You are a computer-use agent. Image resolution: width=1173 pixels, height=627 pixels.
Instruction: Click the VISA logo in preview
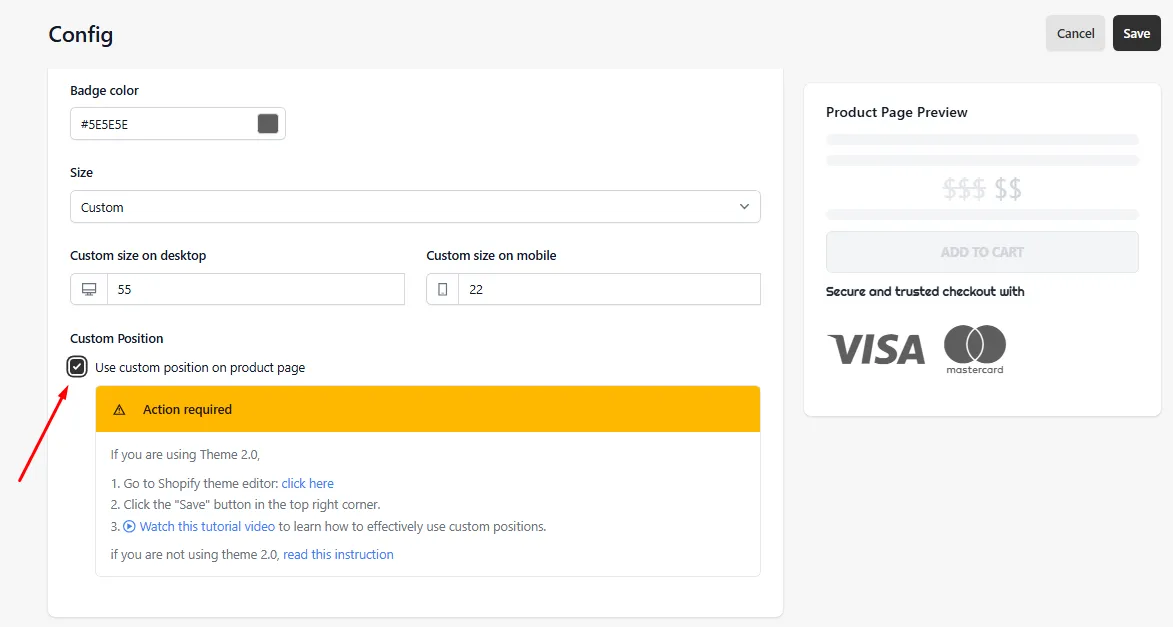(876, 349)
